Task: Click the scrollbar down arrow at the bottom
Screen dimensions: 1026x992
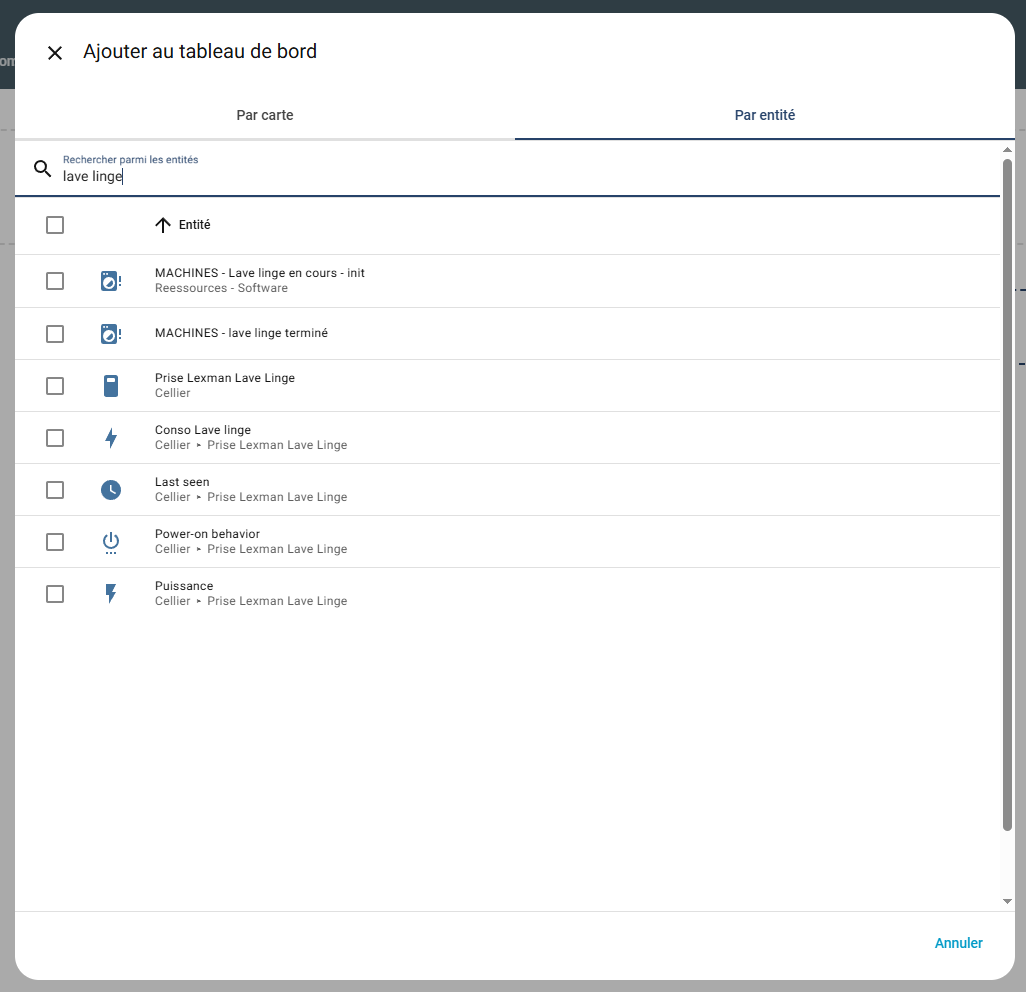Action: click(x=1007, y=901)
